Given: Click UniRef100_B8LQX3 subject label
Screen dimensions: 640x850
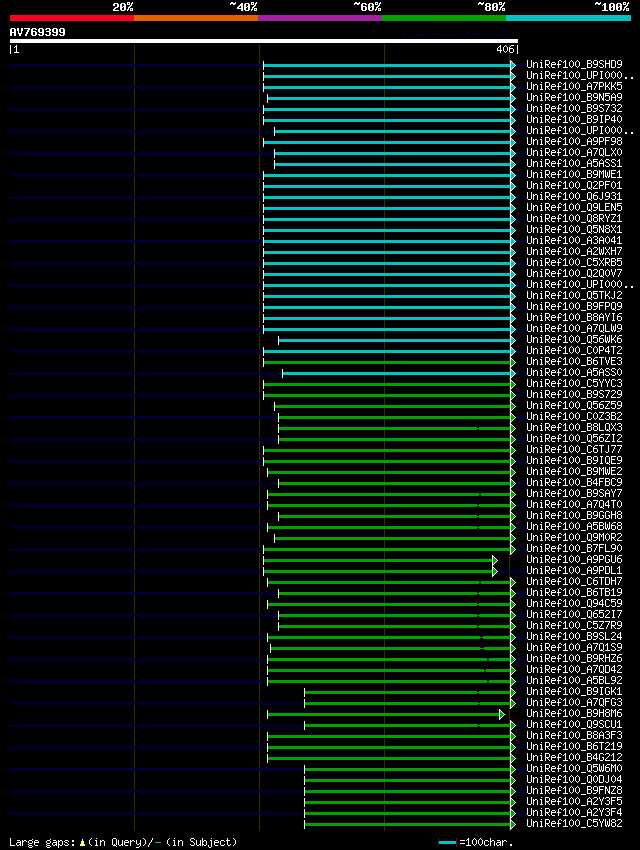Looking at the screenshot, I should [574, 427].
